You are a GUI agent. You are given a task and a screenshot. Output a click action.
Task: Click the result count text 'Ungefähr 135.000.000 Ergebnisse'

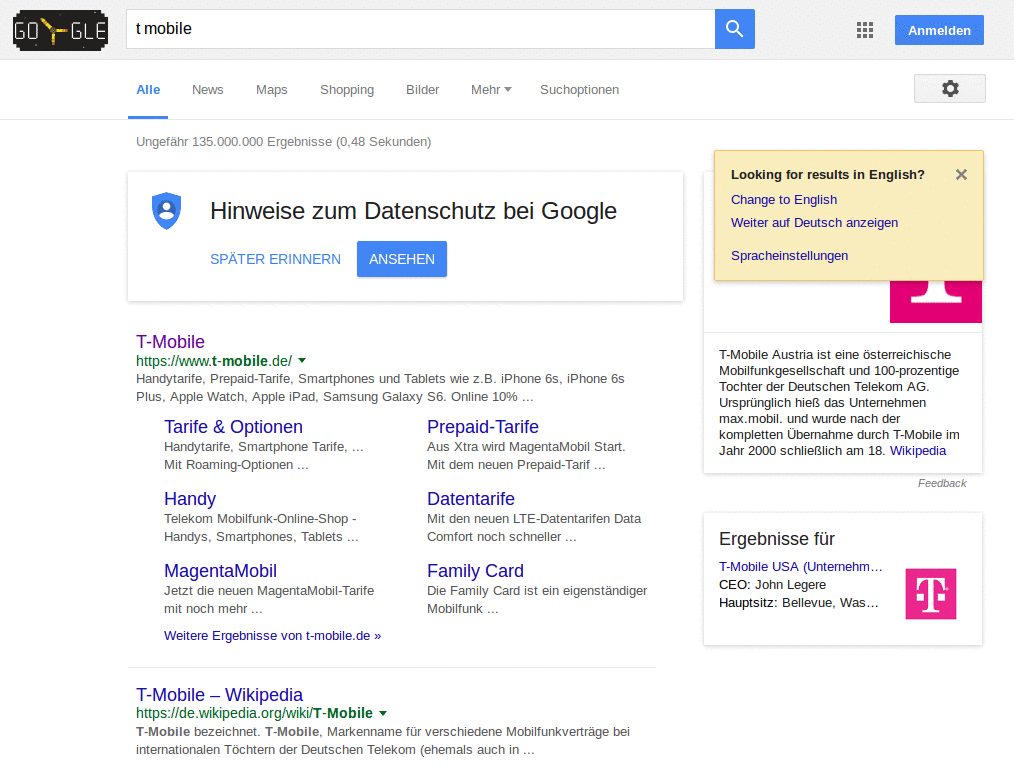tap(234, 142)
